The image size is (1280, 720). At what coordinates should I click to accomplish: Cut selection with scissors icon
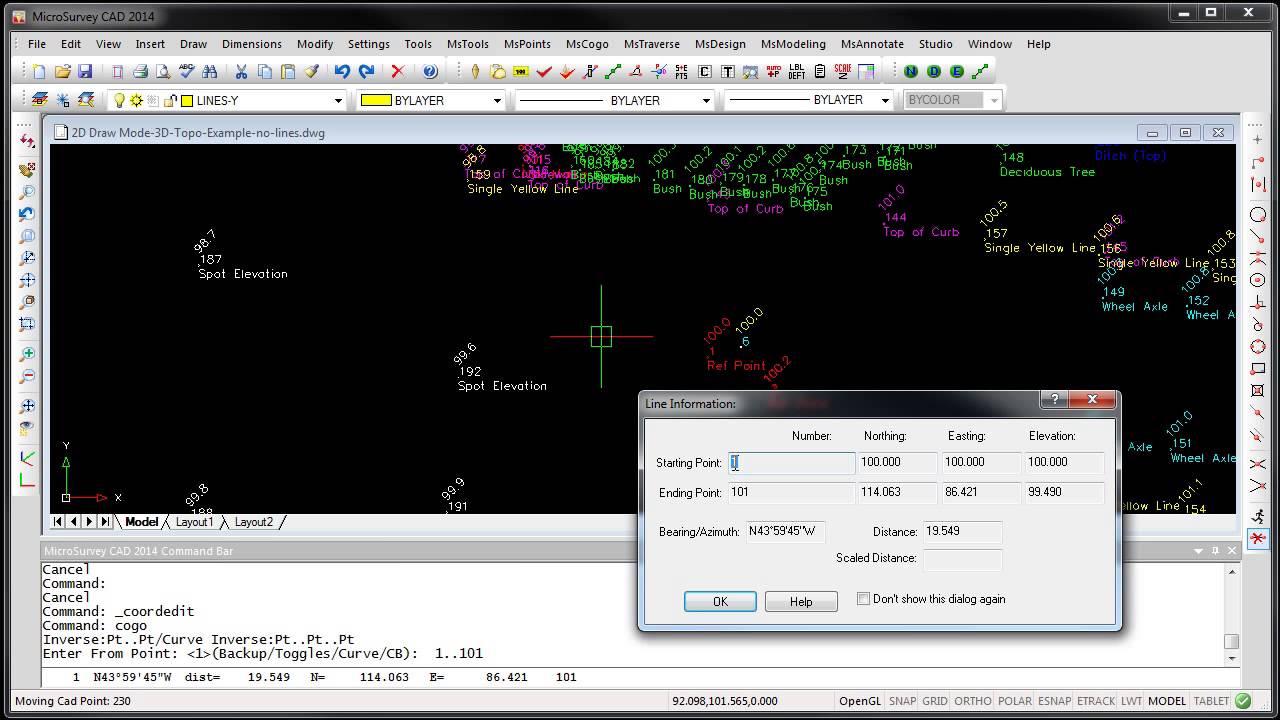pos(241,72)
